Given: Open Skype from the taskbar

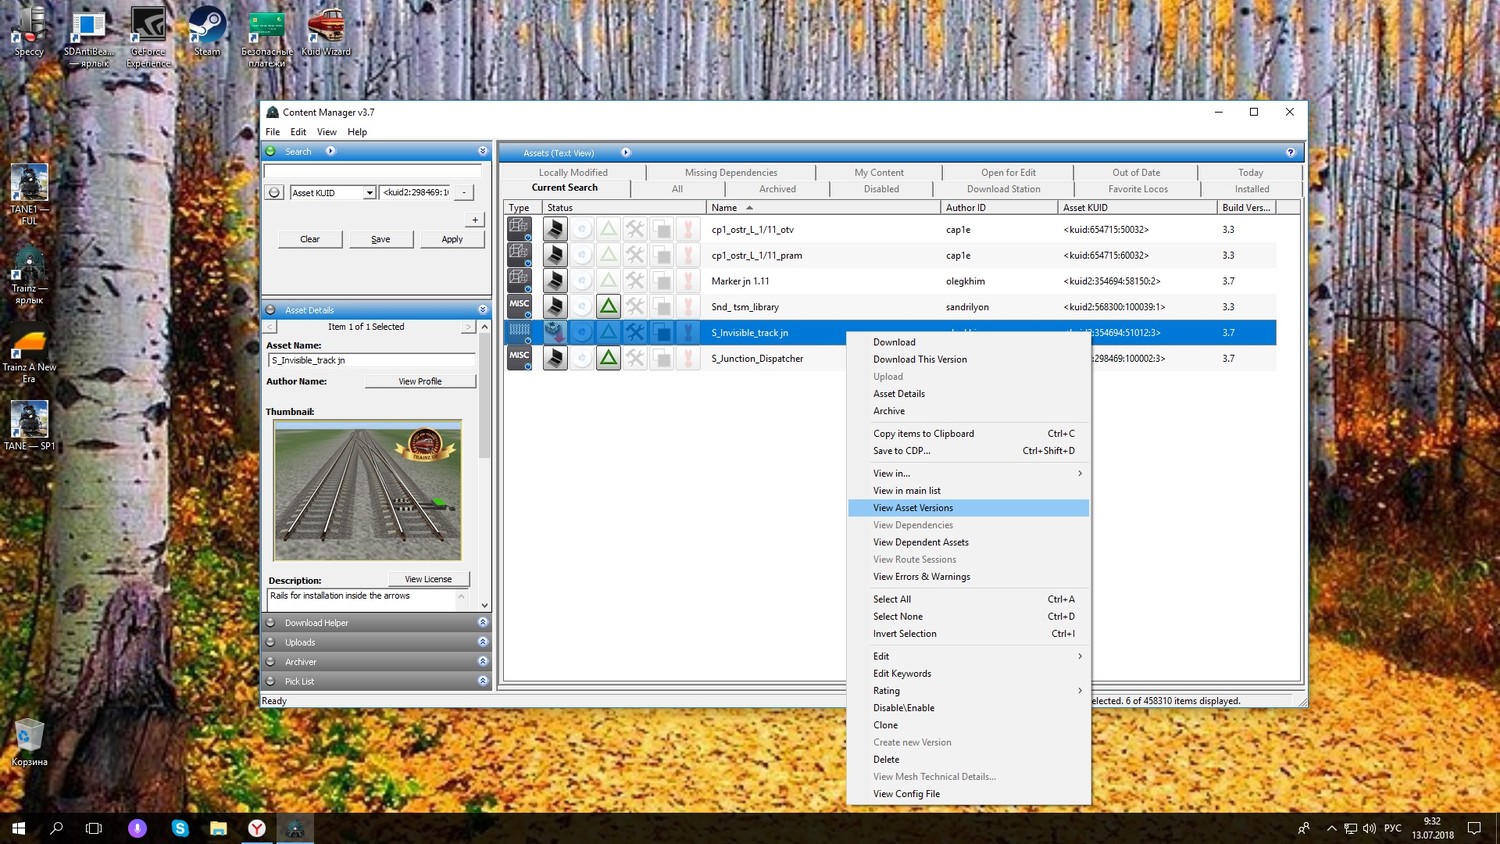Looking at the screenshot, I should pos(180,828).
